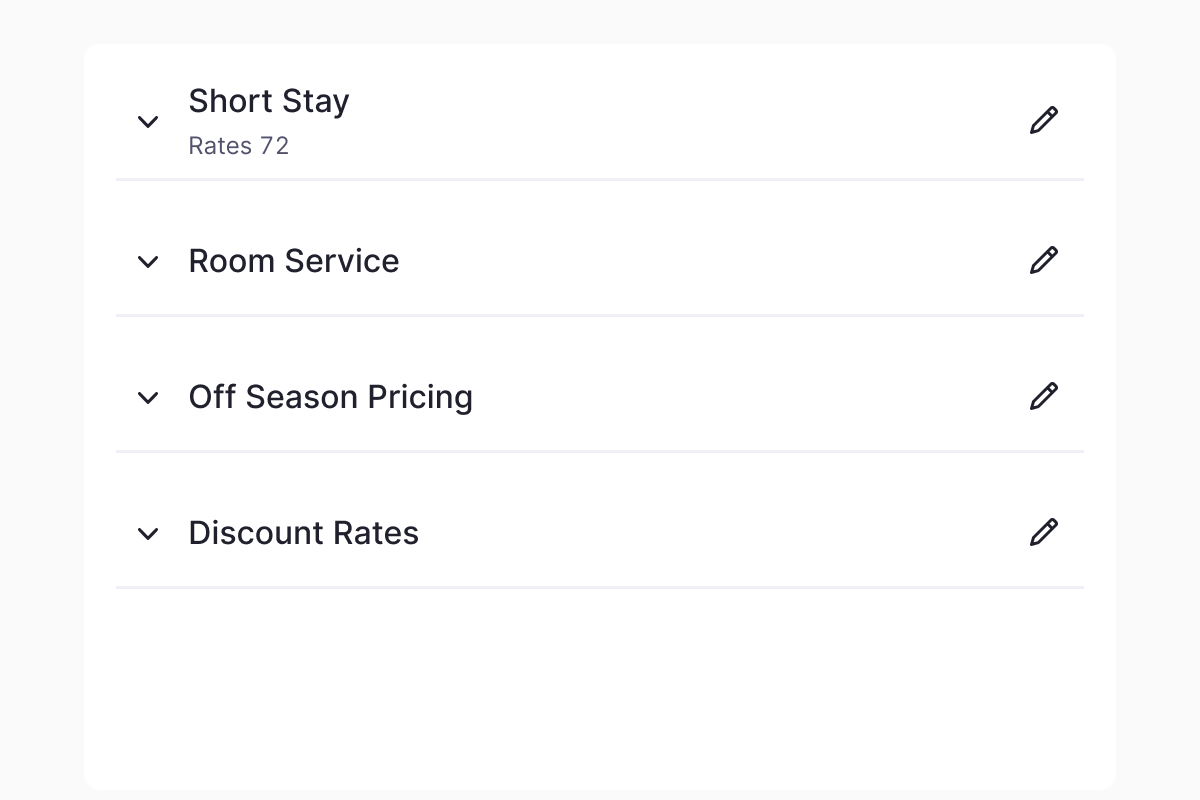This screenshot has width=1200, height=800.
Task: Collapse the Discount Rates chevron
Action: point(148,534)
